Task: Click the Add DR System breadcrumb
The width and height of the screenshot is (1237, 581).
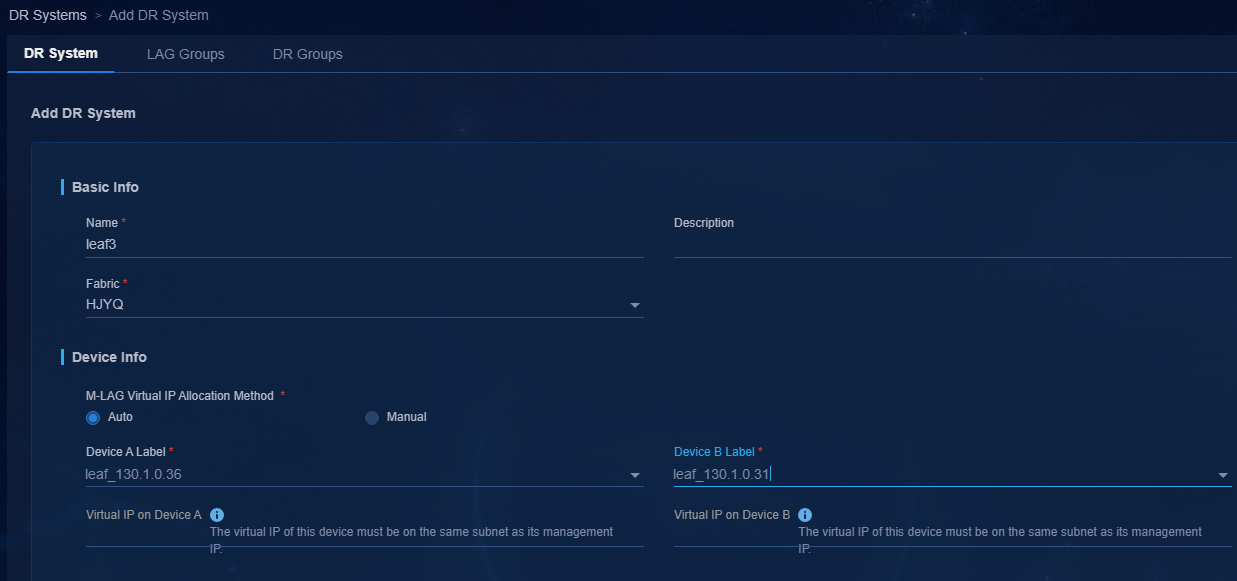Action: pyautogui.click(x=159, y=15)
